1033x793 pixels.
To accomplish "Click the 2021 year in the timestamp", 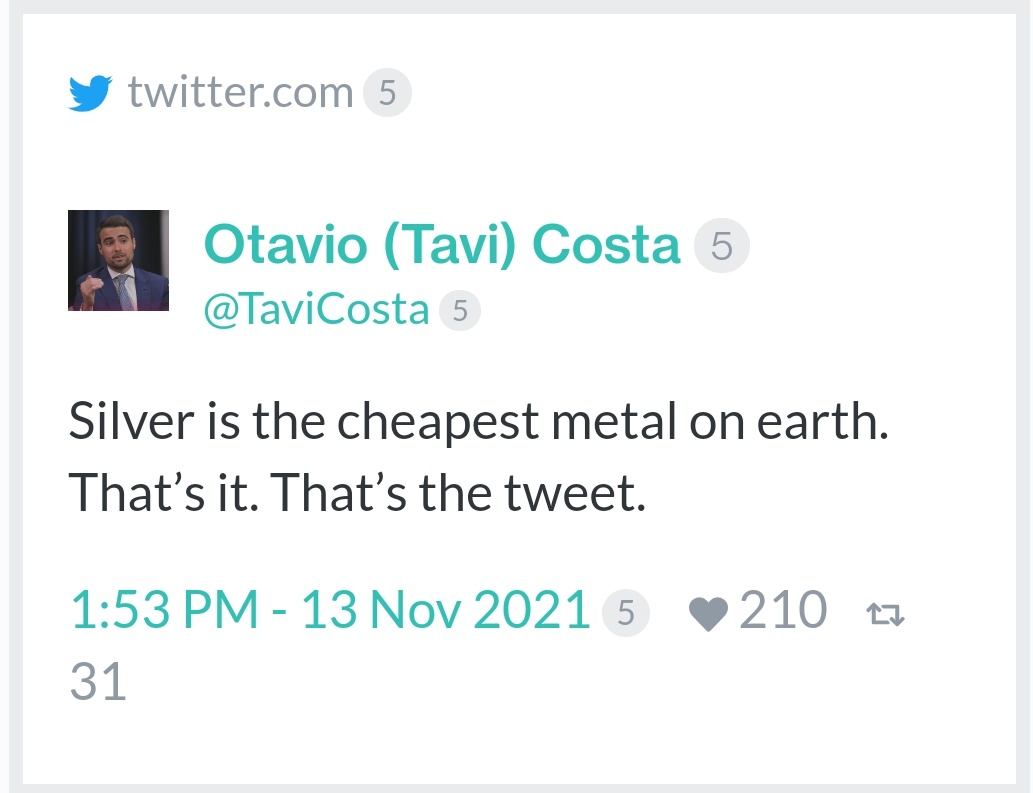I will 532,610.
